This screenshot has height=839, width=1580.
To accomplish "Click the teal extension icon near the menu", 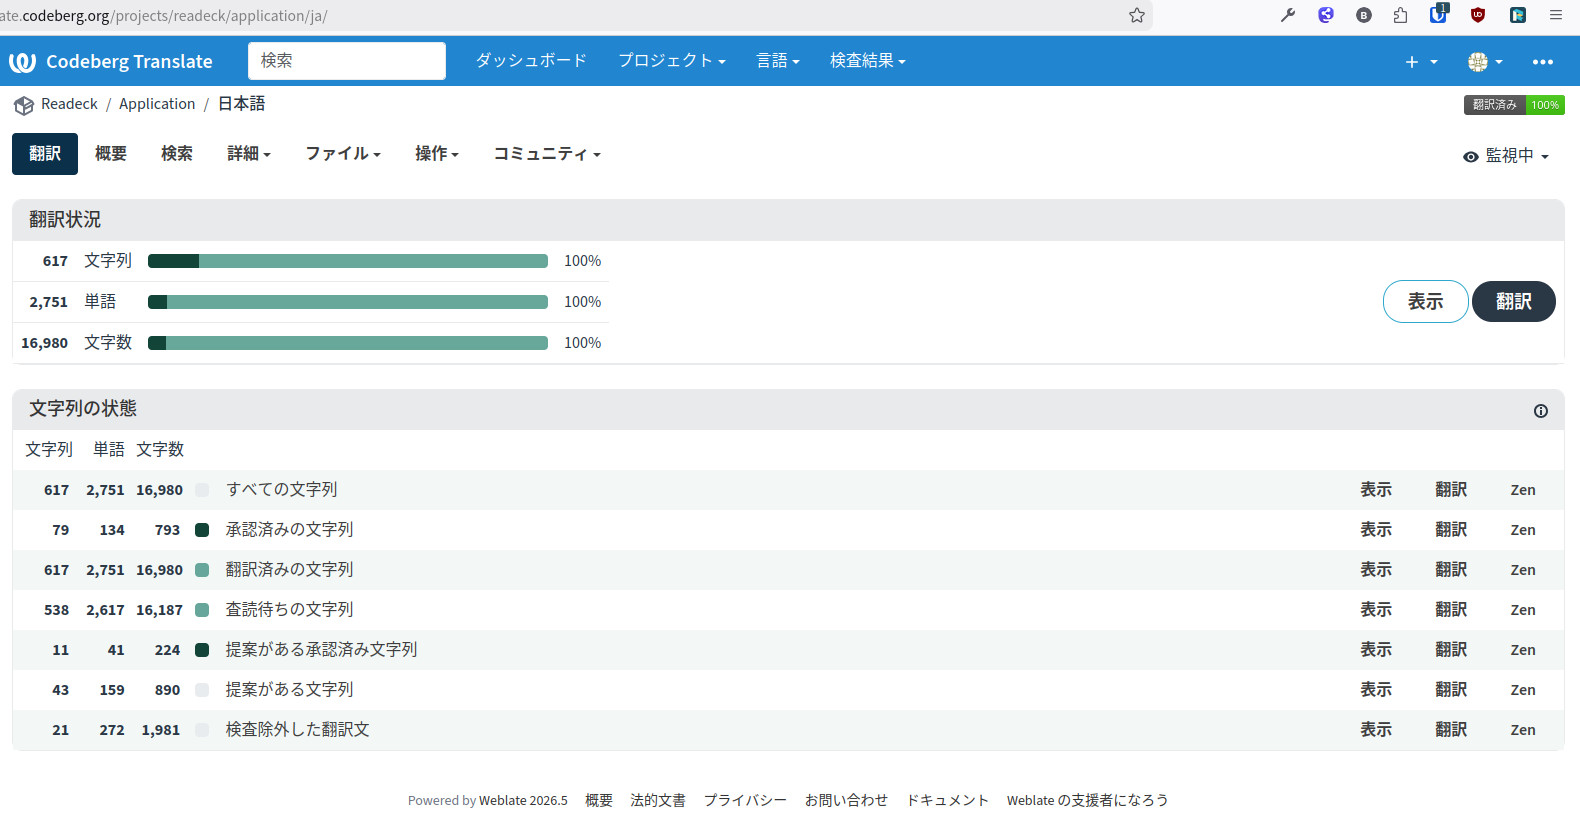I will tap(1518, 15).
